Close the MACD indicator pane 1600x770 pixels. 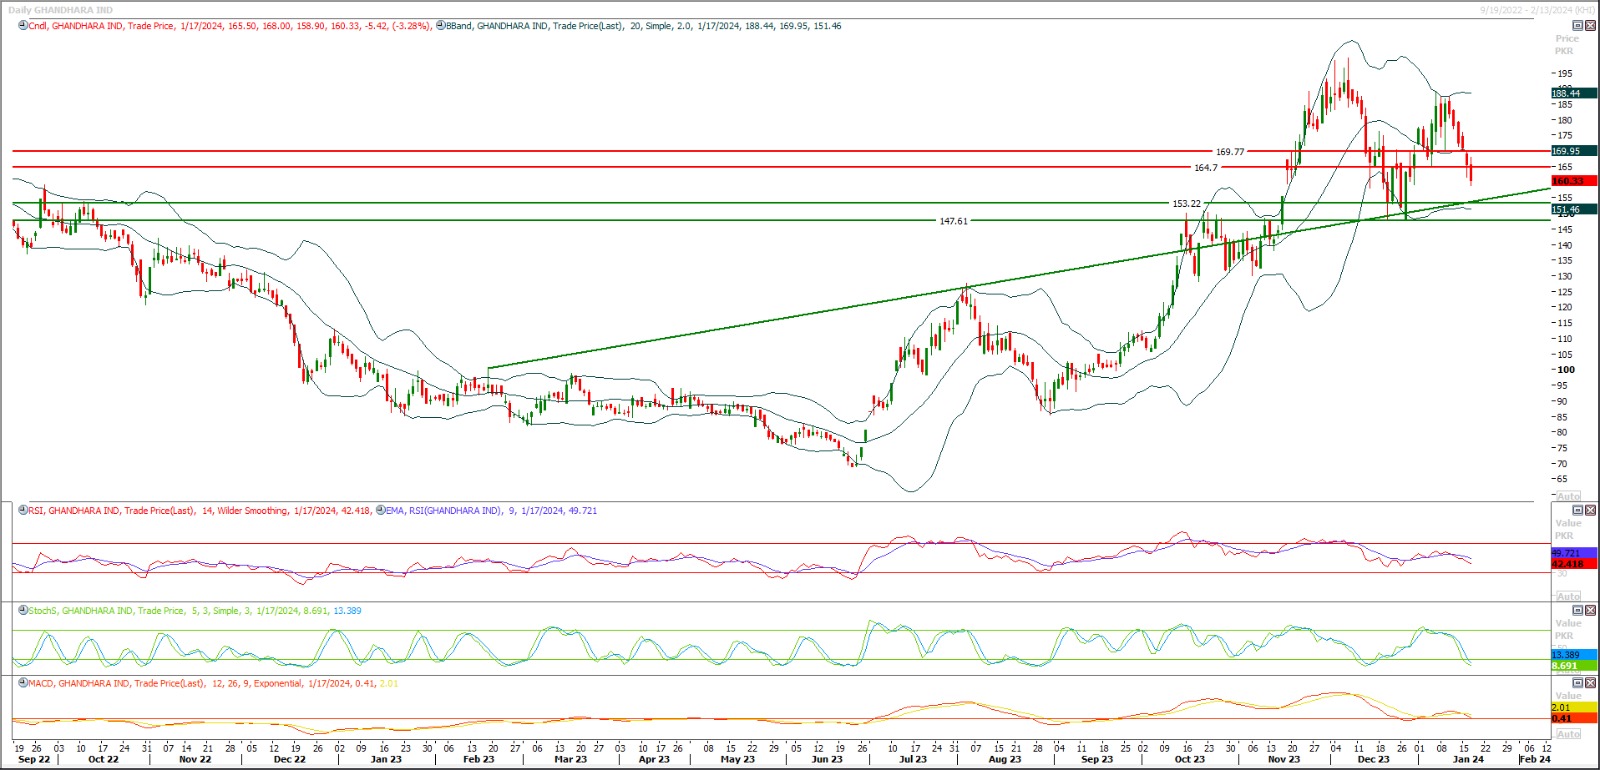[1590, 683]
